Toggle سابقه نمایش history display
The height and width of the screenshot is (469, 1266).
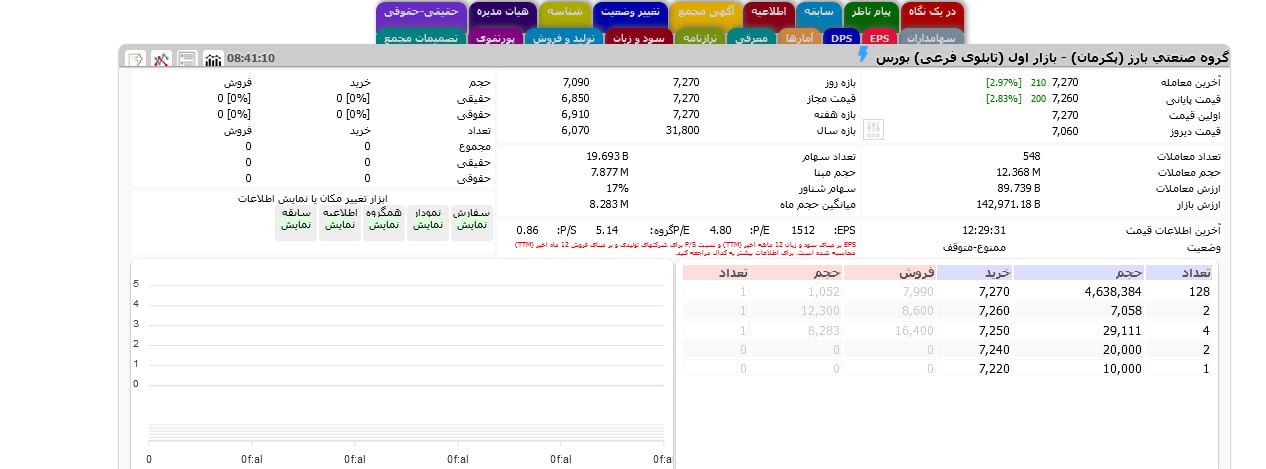[297, 219]
